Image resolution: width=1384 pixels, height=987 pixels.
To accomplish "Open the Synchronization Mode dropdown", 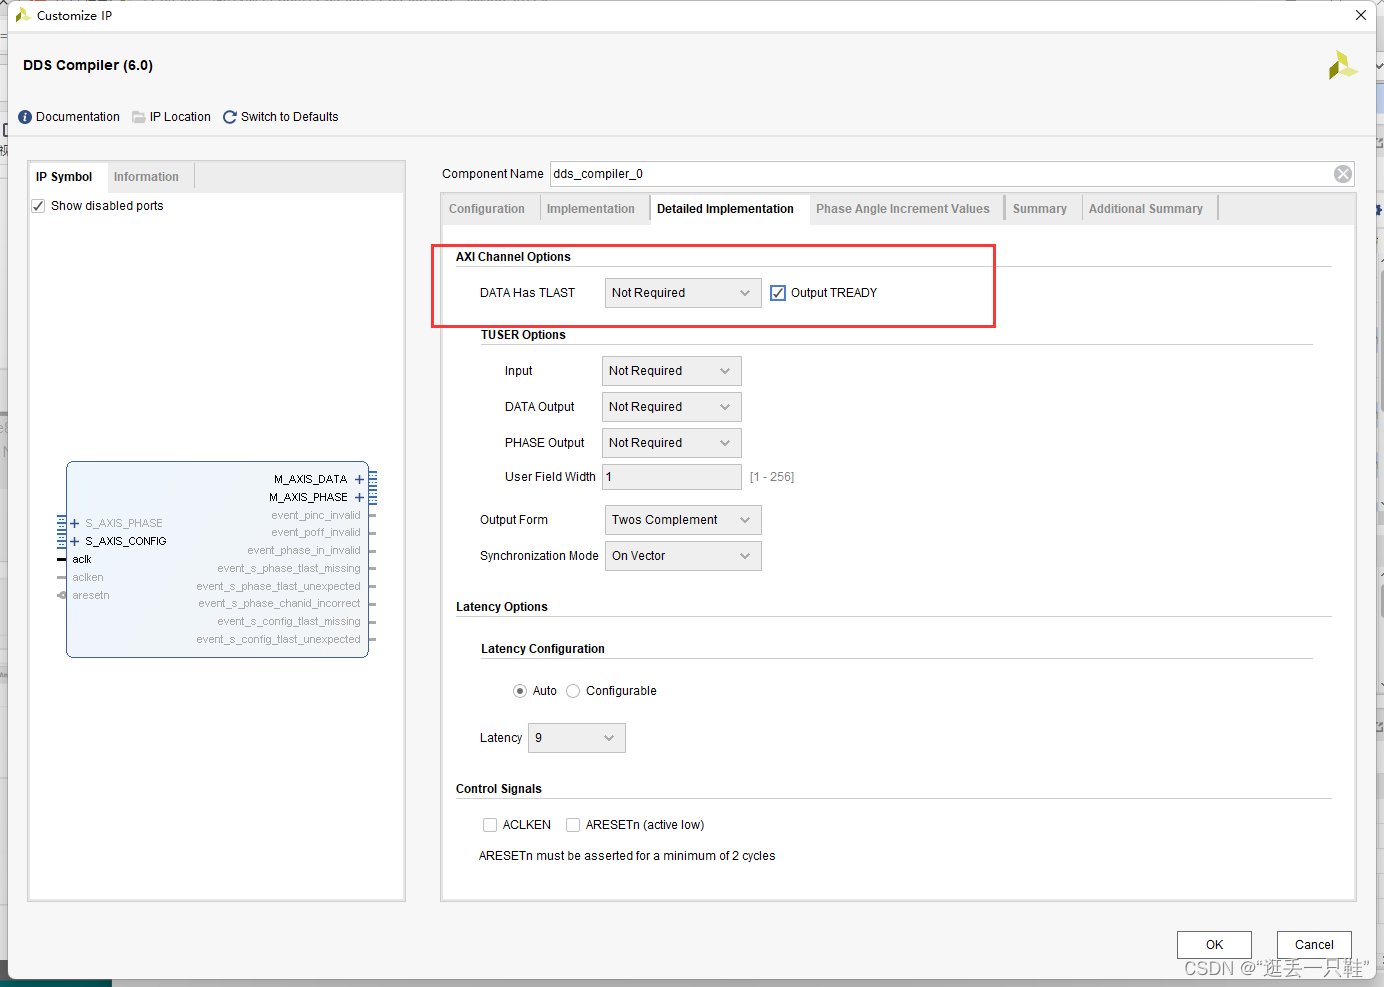I will click(683, 556).
